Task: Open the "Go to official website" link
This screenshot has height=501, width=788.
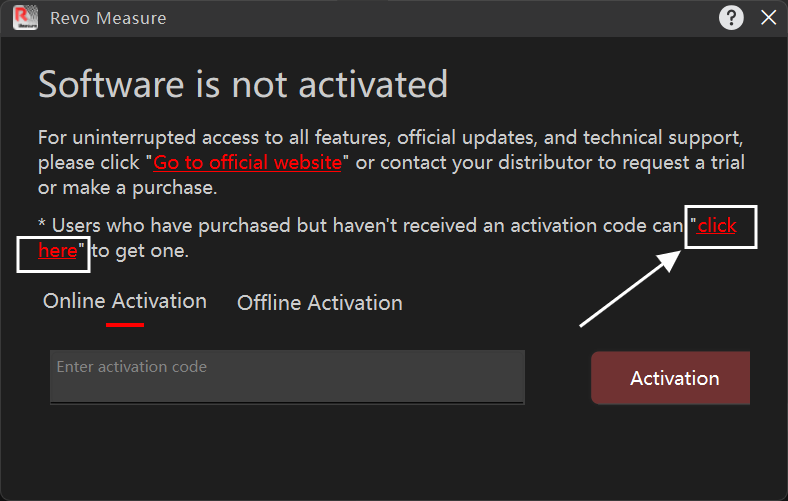Action: (x=247, y=163)
